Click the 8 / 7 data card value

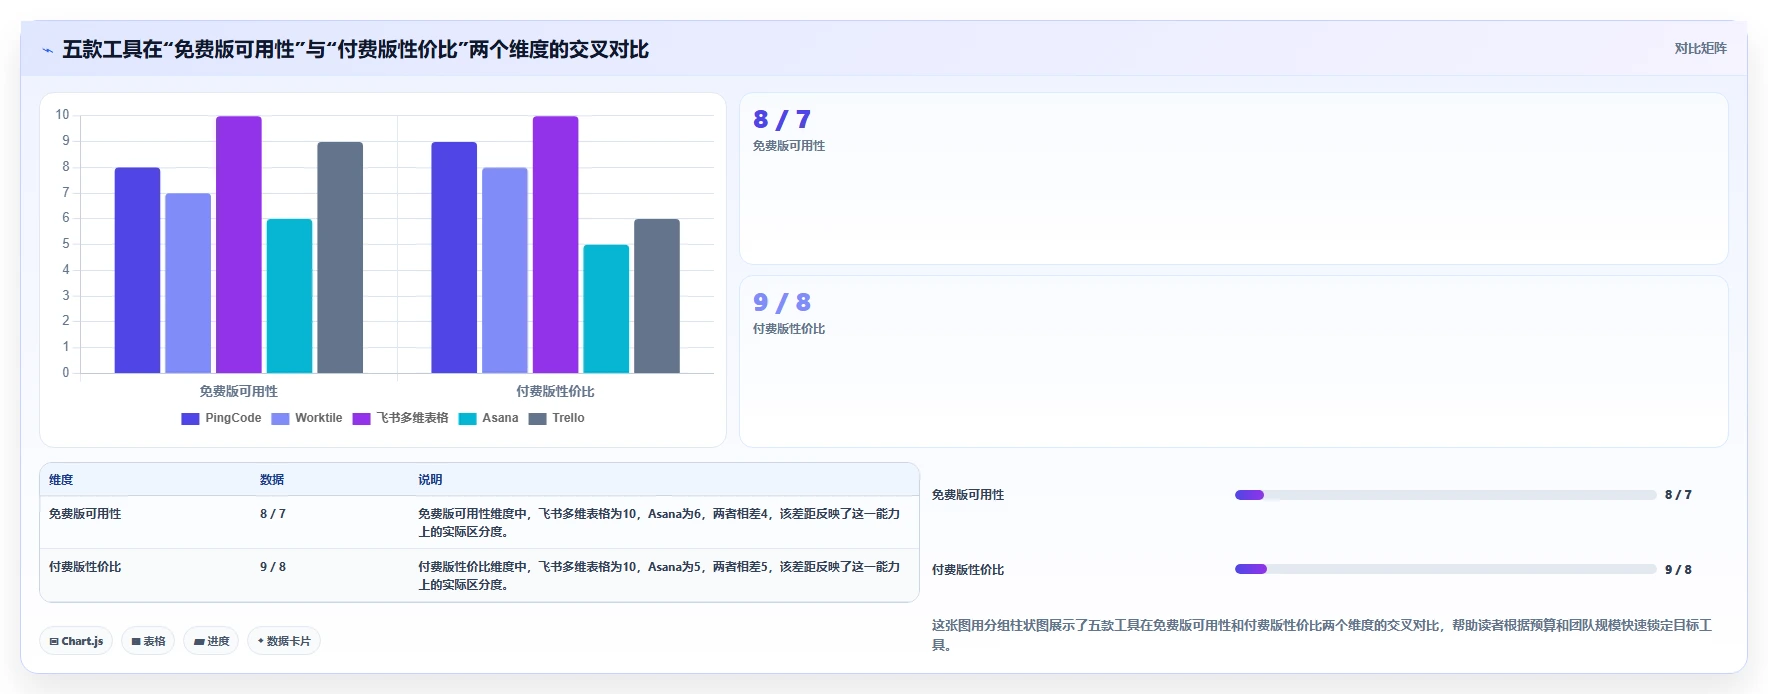pyautogui.click(x=782, y=120)
